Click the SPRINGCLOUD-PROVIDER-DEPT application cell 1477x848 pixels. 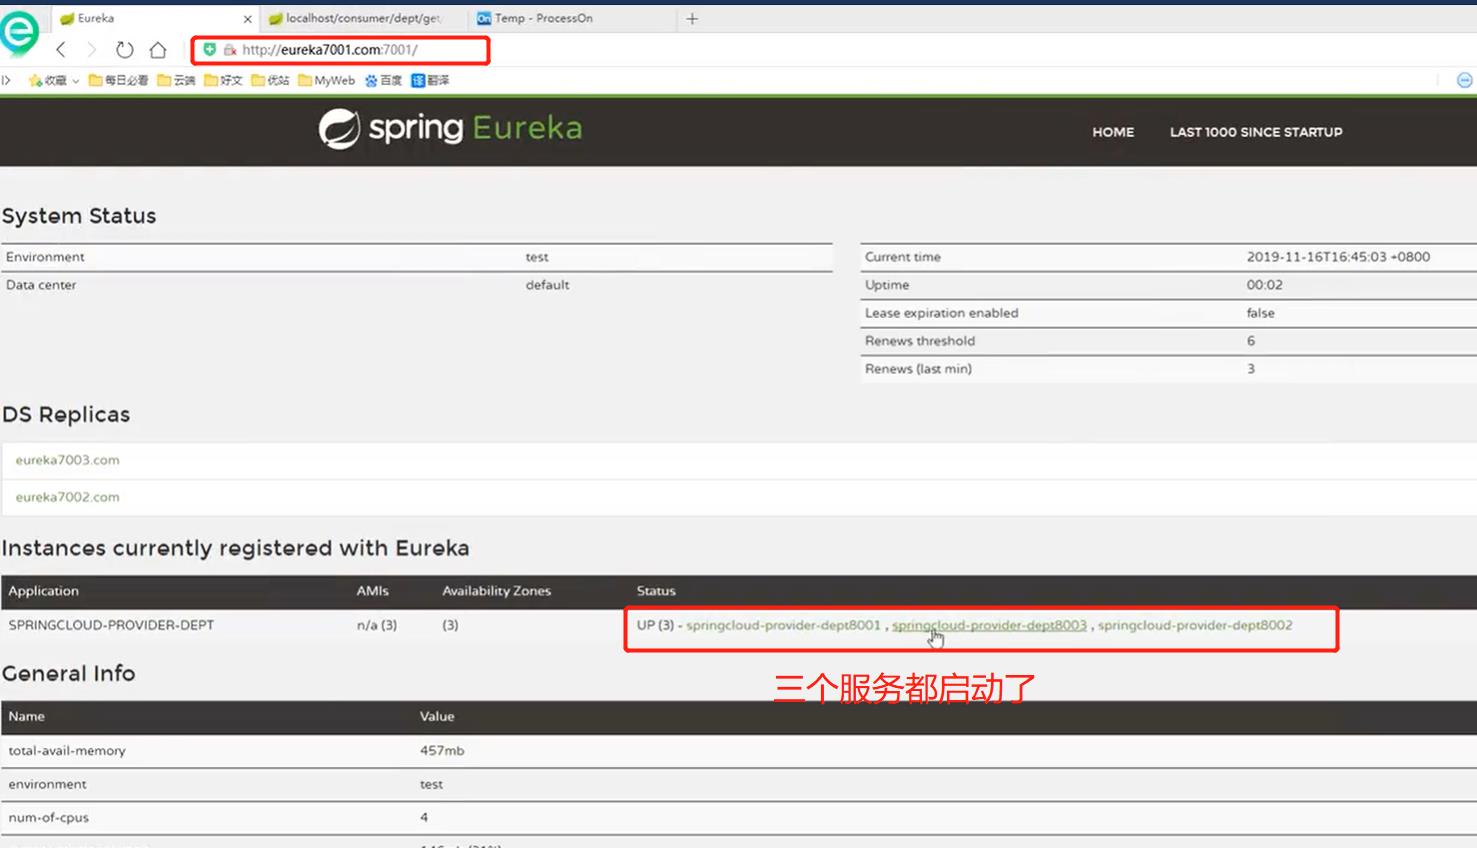point(111,625)
